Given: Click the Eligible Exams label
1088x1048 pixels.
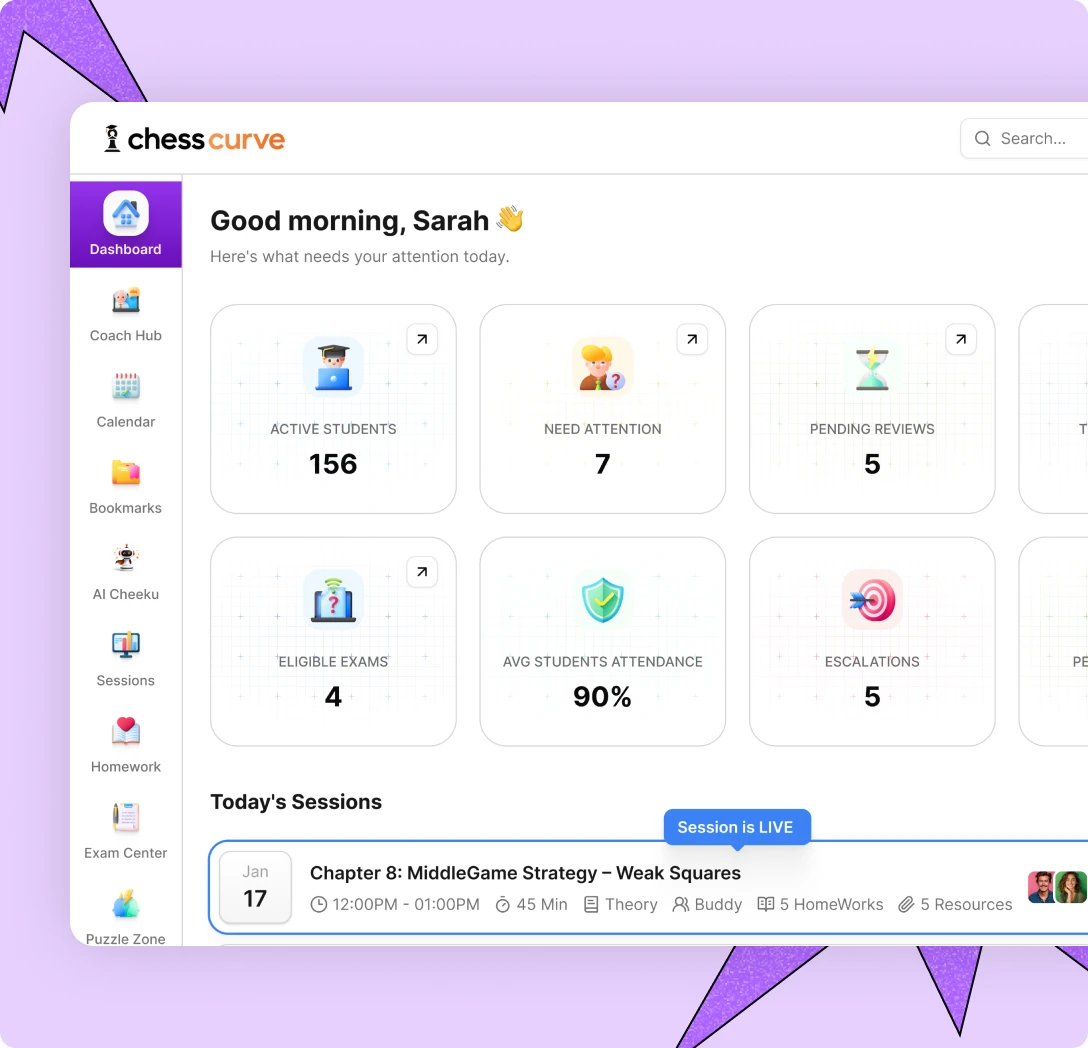Looking at the screenshot, I should 333,661.
